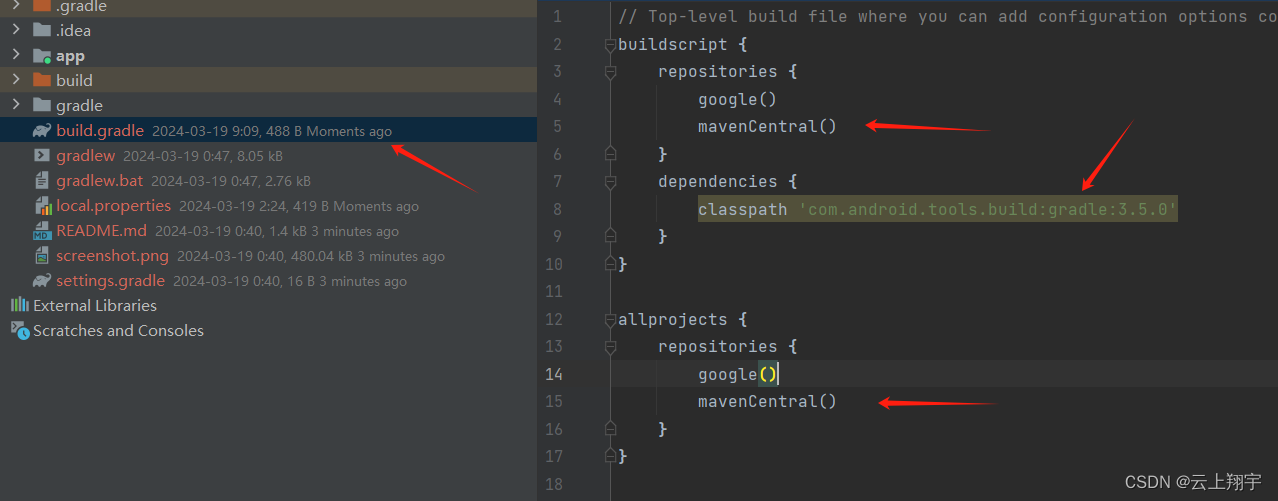
Task: Click the orange build folder icon
Action: [41, 80]
